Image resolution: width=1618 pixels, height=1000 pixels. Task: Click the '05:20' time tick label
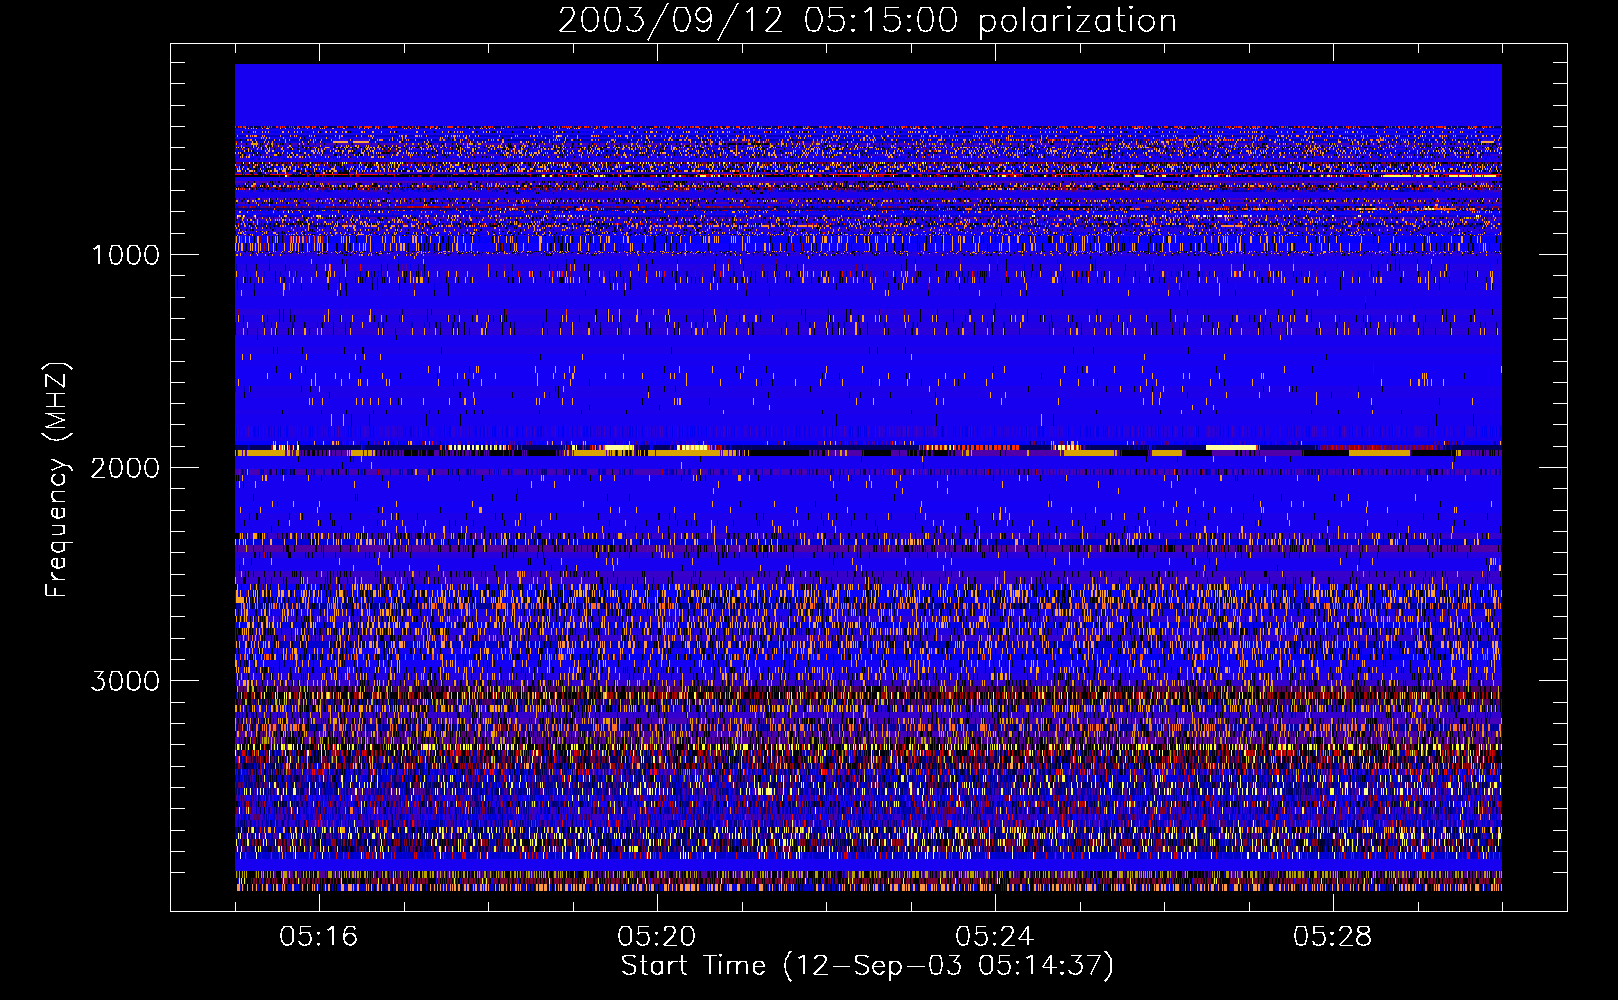pos(657,937)
